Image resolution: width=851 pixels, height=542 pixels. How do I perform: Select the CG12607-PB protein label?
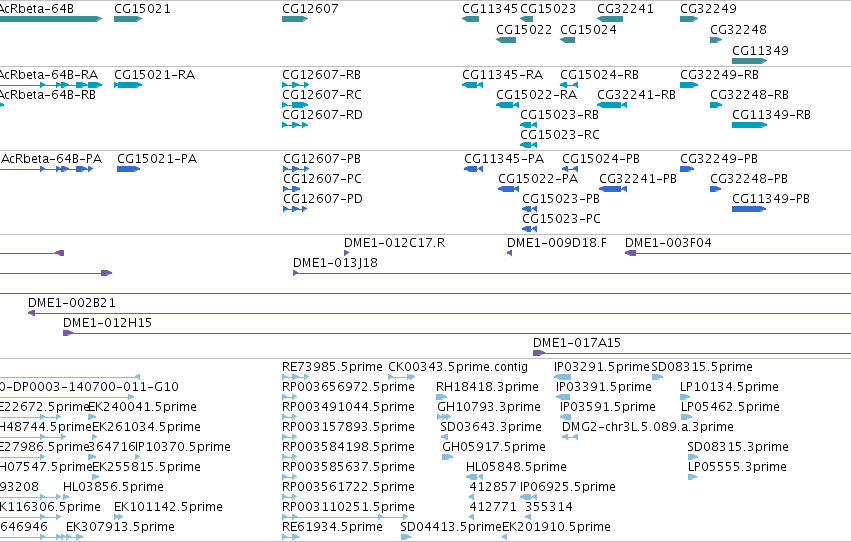tap(322, 158)
